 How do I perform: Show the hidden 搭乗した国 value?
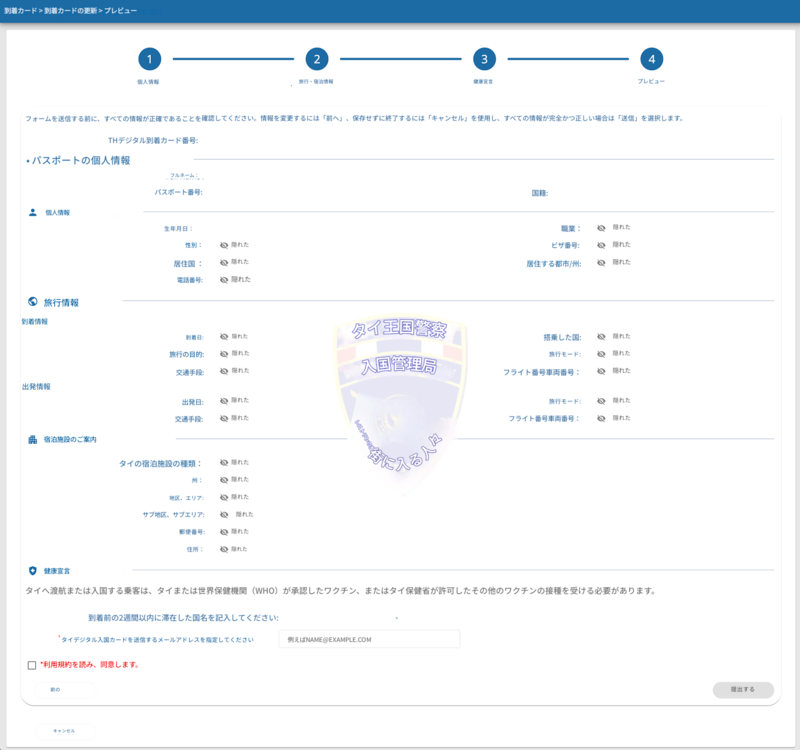coord(602,337)
